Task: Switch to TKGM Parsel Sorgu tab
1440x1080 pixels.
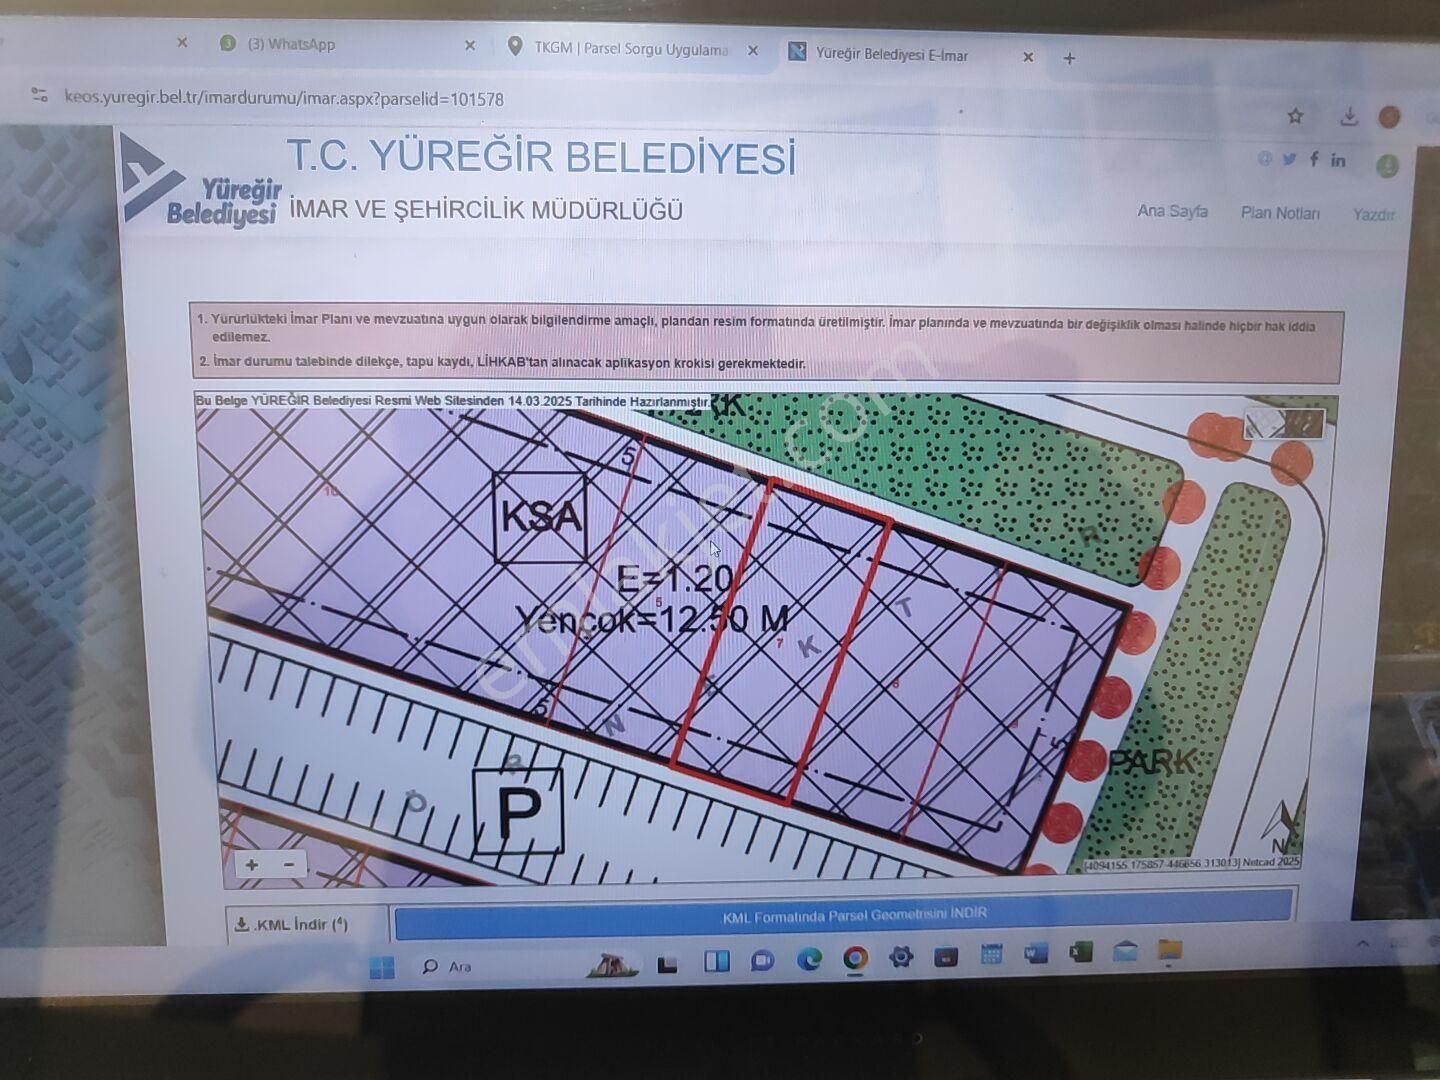Action: pyautogui.click(x=630, y=49)
